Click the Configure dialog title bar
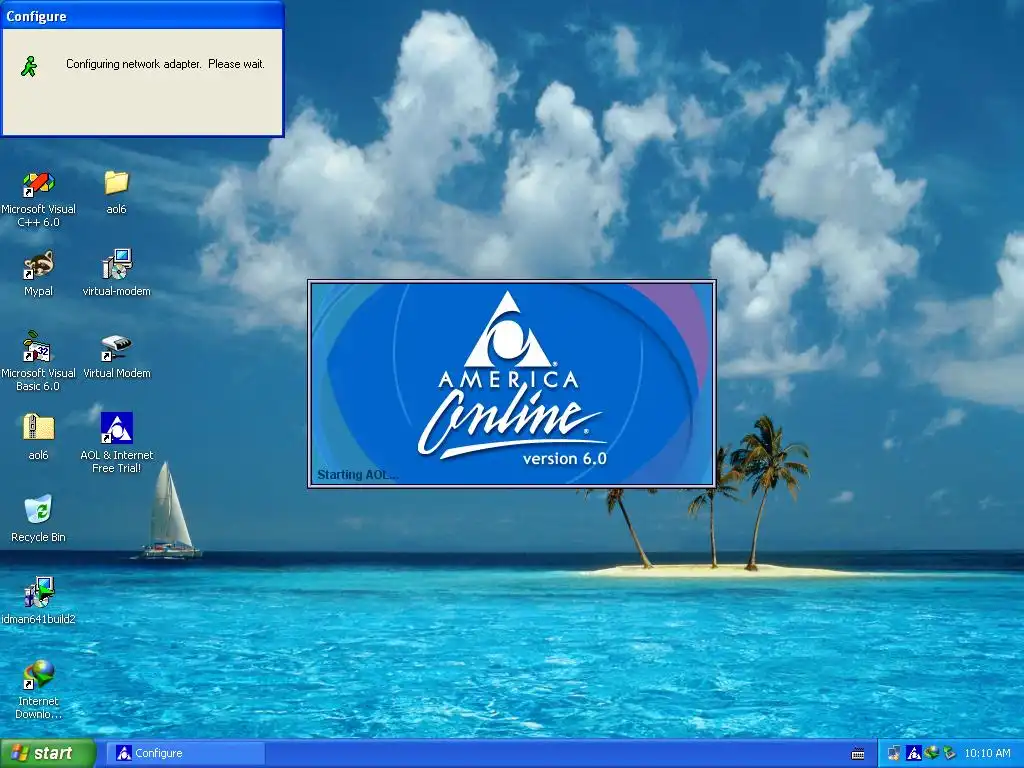 pyautogui.click(x=142, y=16)
